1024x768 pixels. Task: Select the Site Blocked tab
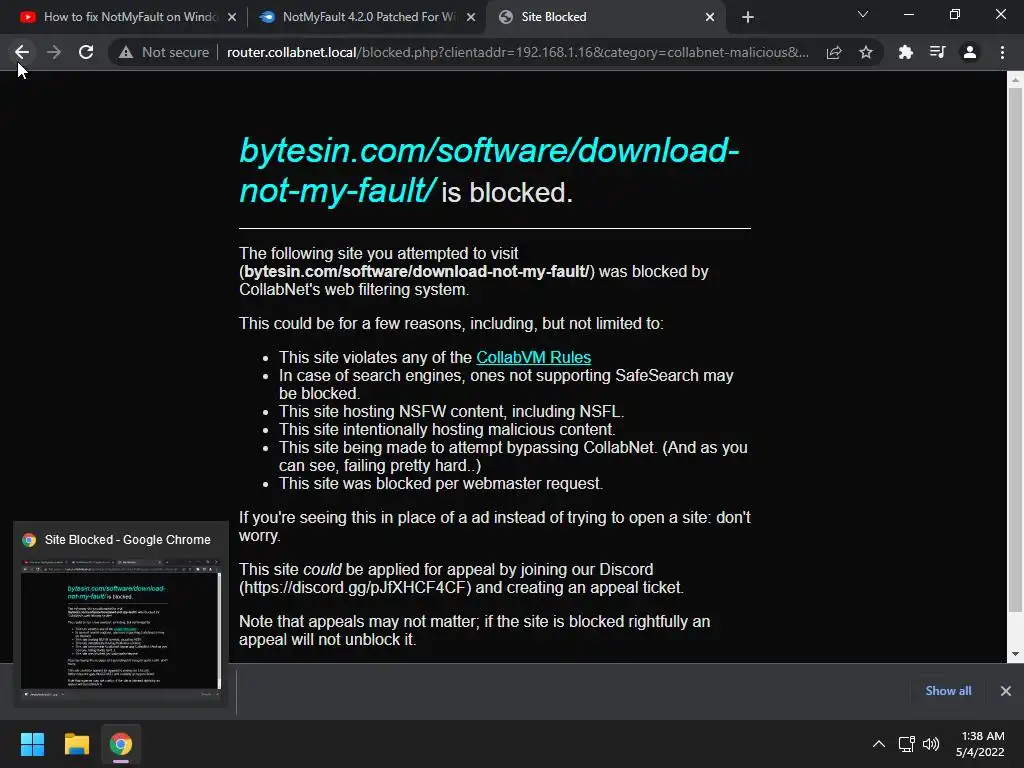606,17
